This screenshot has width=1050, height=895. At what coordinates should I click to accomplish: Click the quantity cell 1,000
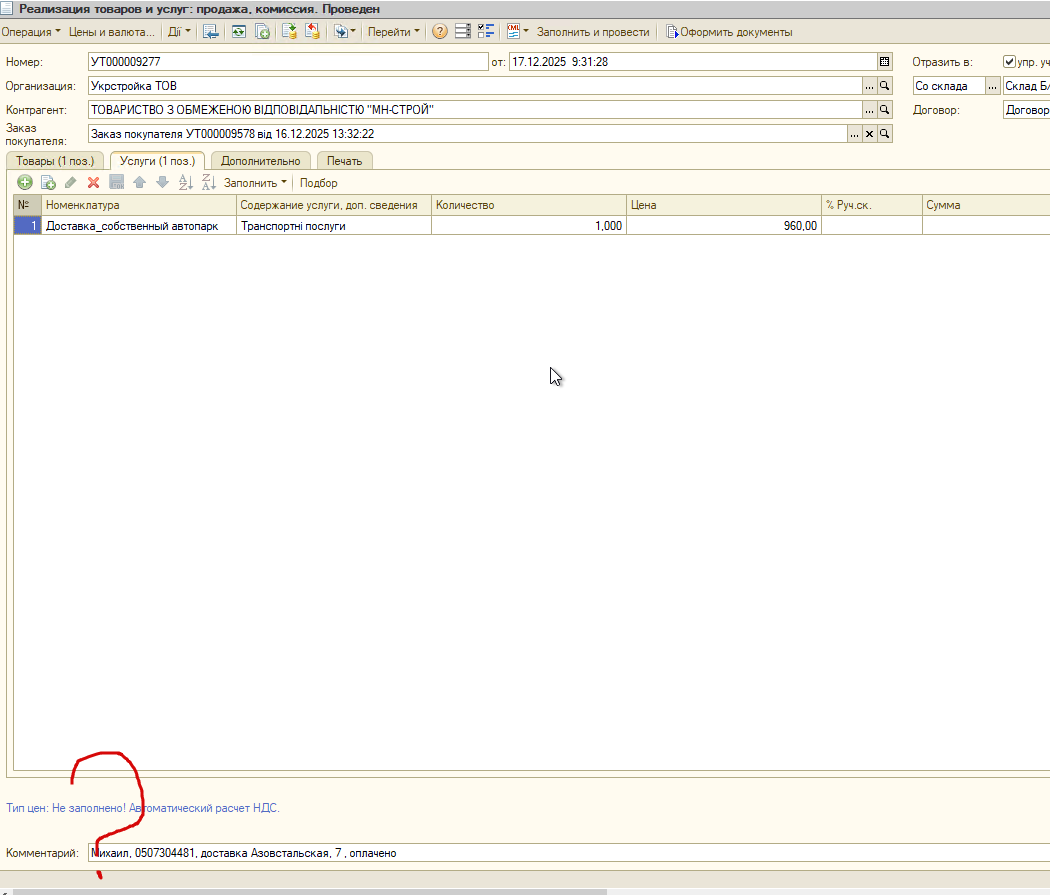(x=528, y=226)
